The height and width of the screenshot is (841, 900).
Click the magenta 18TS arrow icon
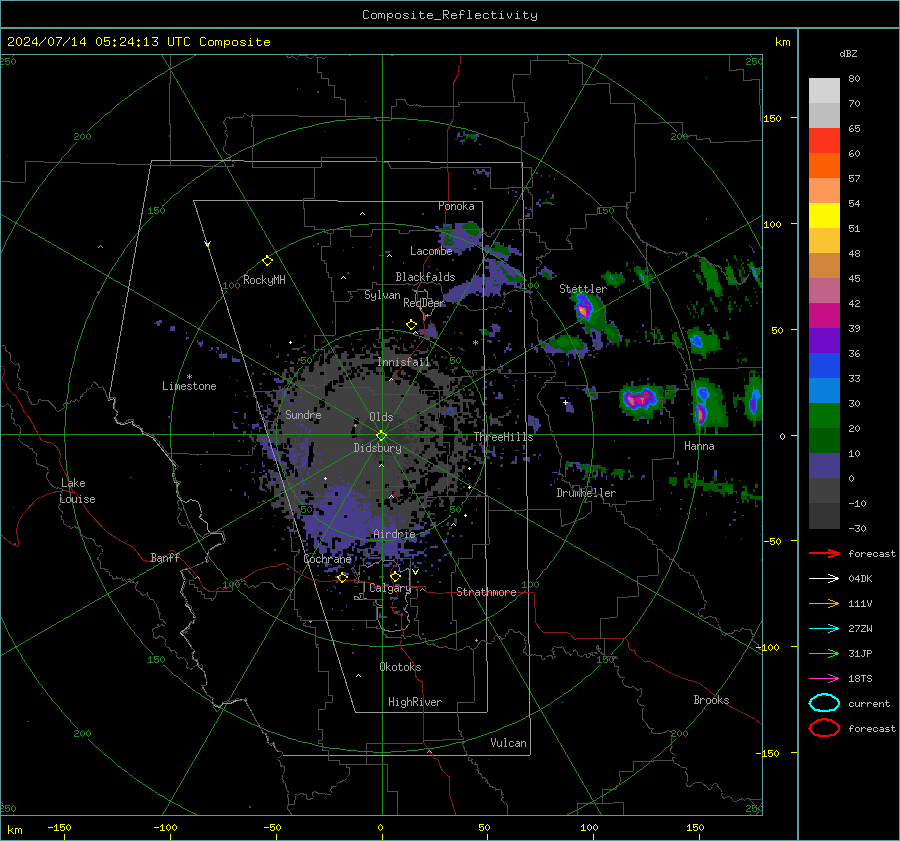824,679
